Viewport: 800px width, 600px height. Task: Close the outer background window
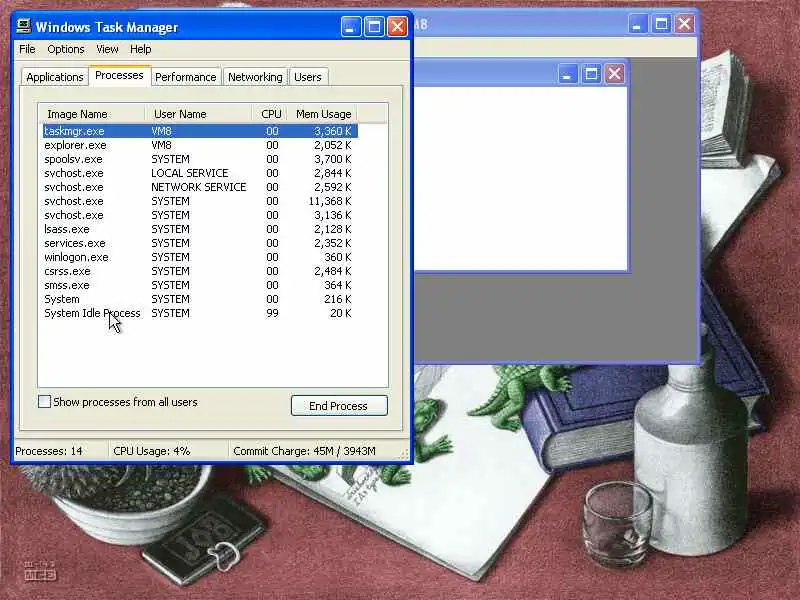685,24
